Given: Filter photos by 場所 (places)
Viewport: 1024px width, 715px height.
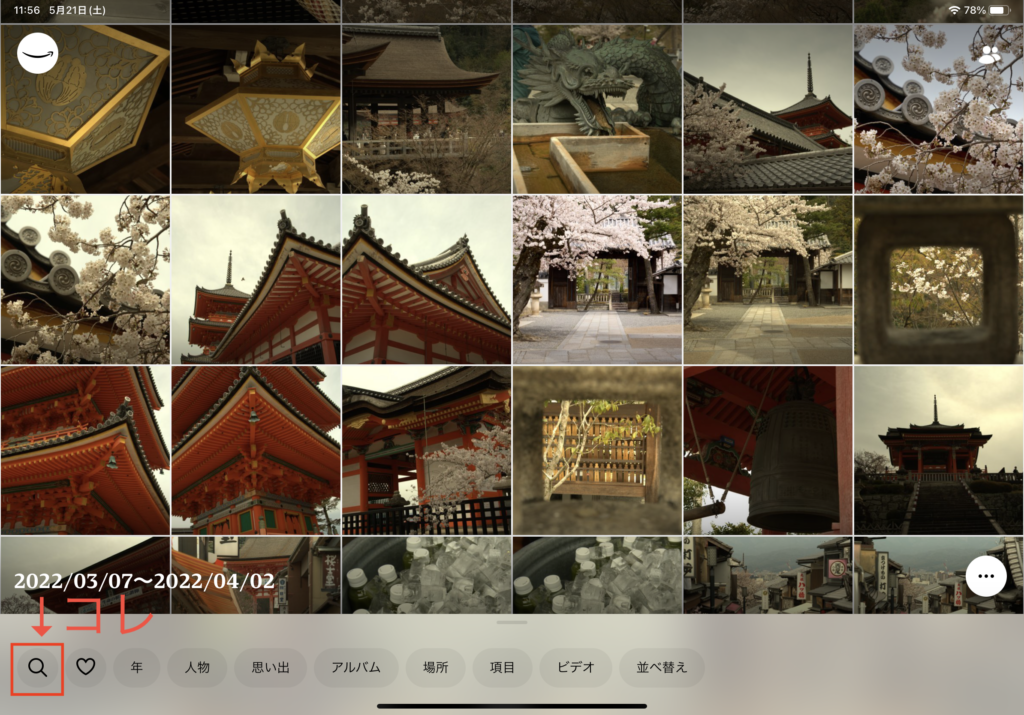Looking at the screenshot, I should point(435,667).
